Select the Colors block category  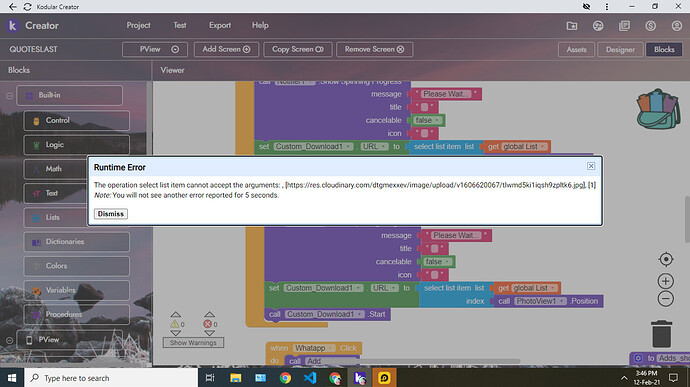[77, 266]
